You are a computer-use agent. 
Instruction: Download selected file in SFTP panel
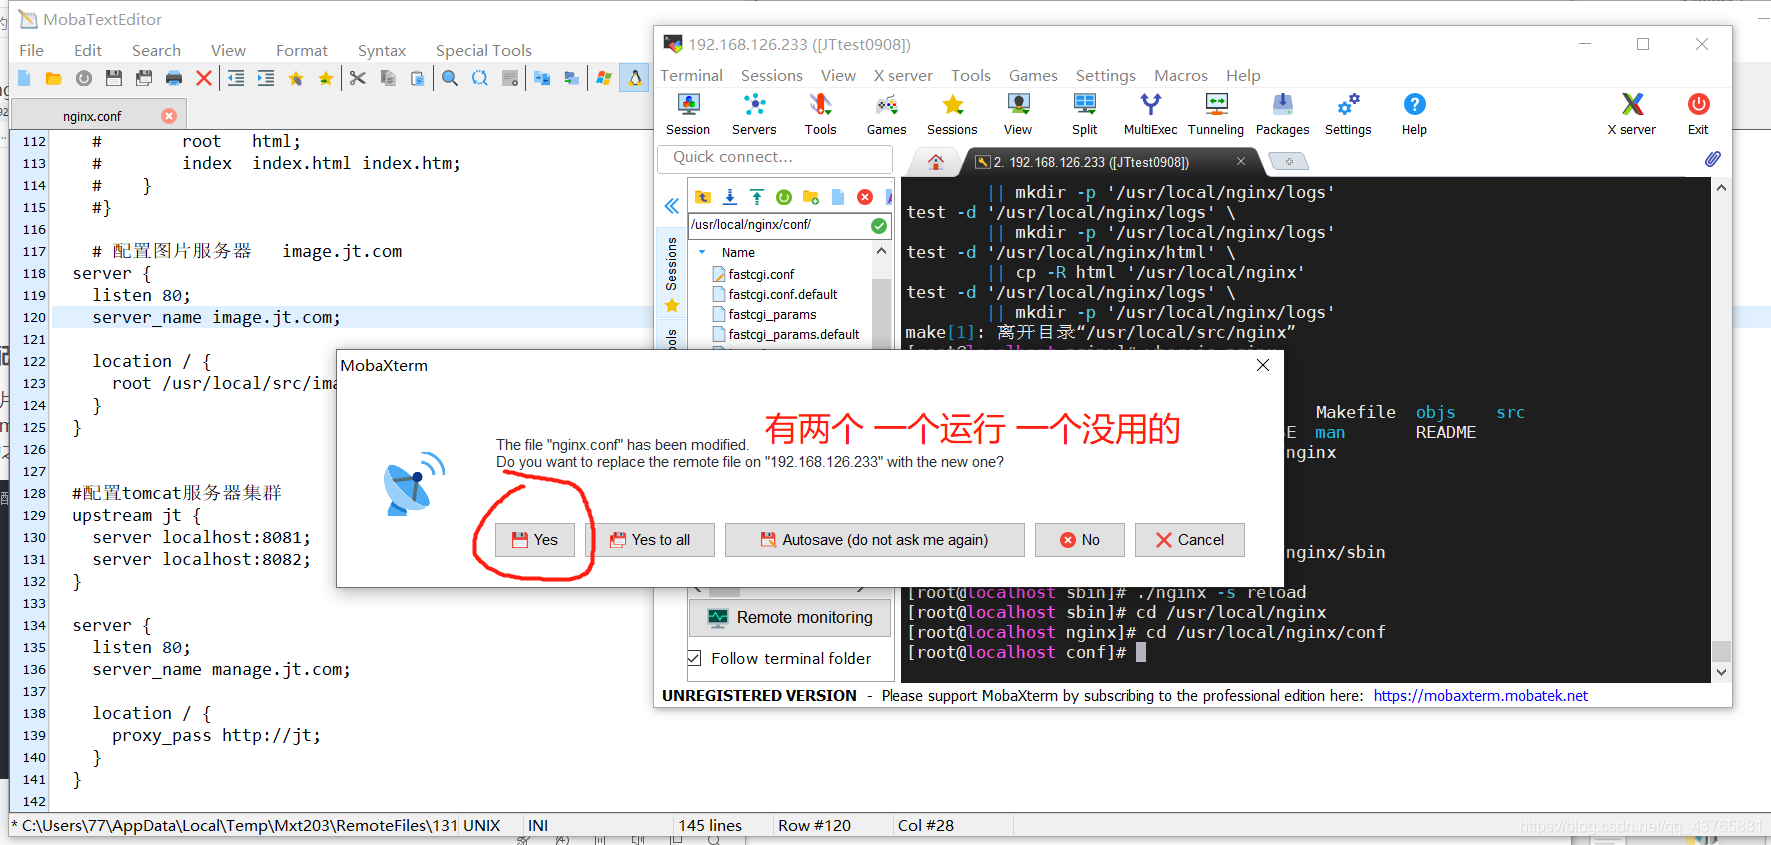[730, 197]
